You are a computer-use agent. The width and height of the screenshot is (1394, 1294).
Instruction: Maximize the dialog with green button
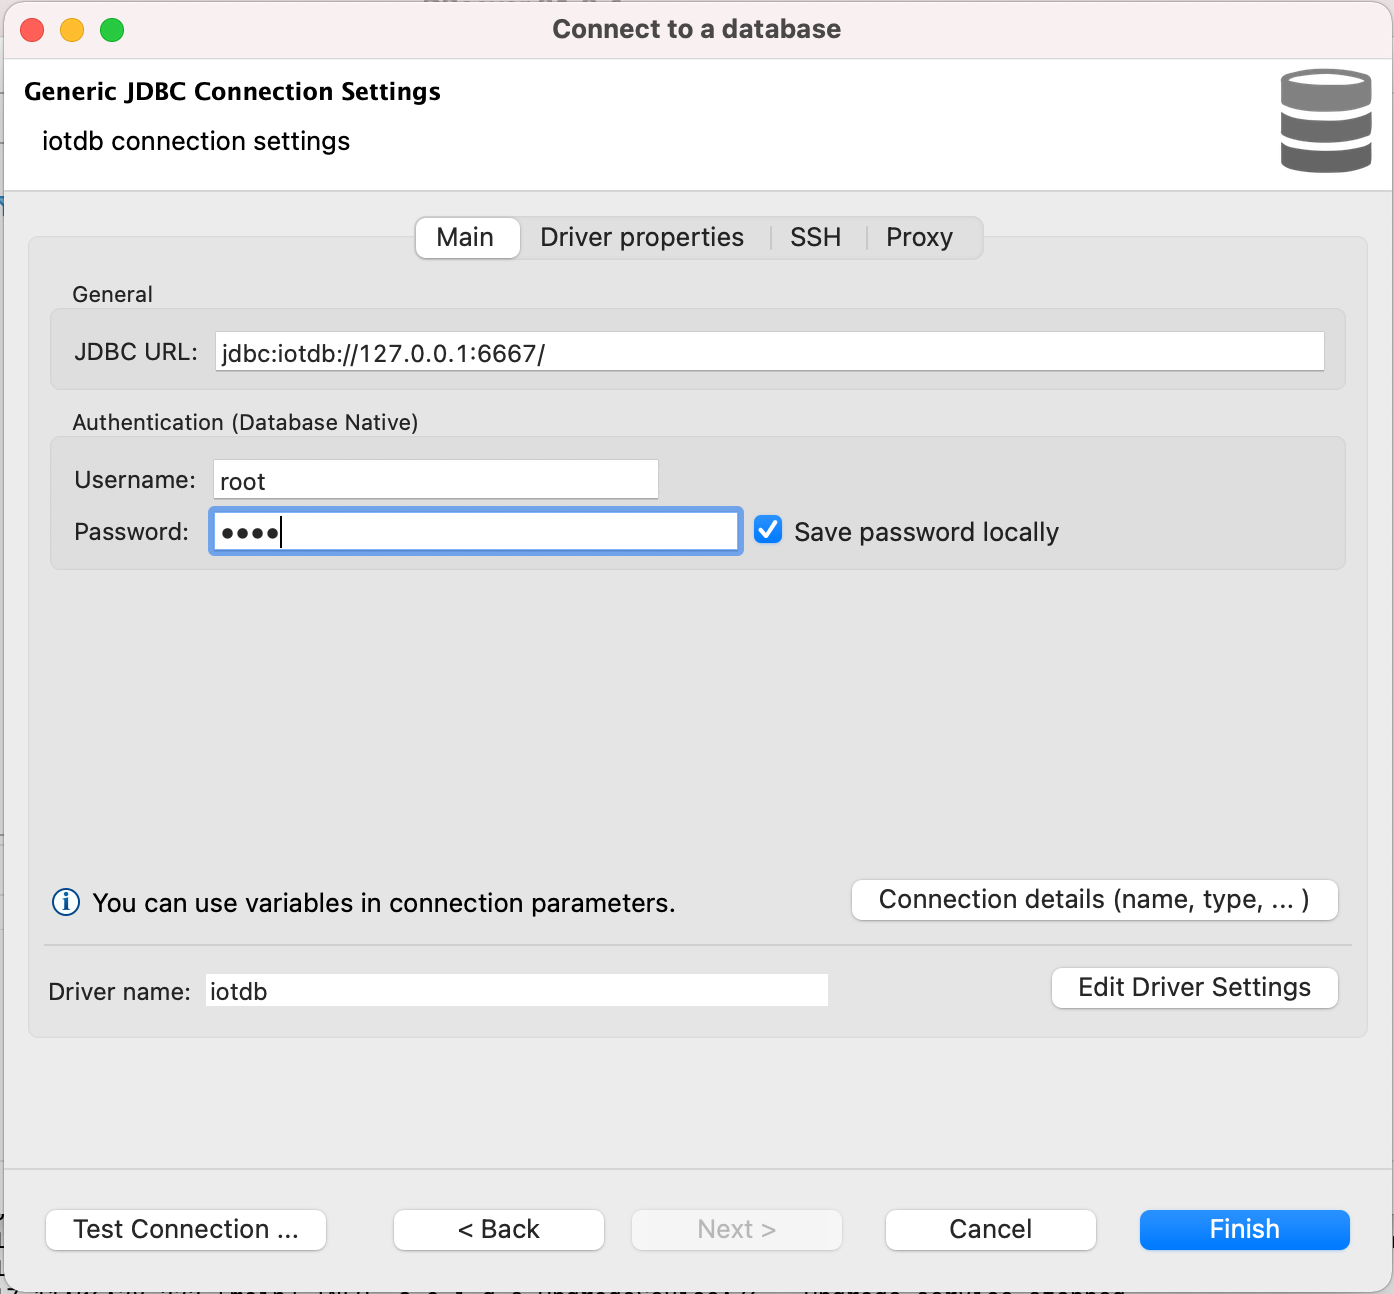(x=112, y=30)
